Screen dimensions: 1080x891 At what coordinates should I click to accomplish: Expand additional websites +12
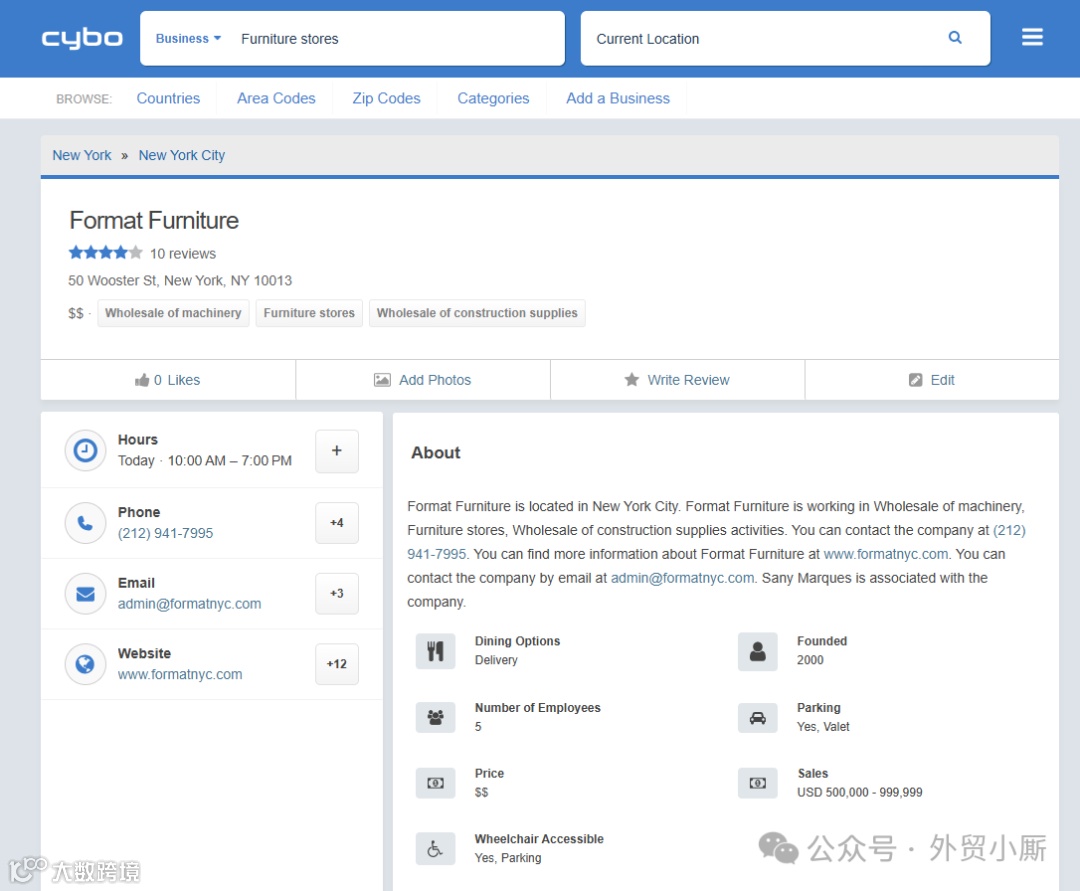coord(337,664)
